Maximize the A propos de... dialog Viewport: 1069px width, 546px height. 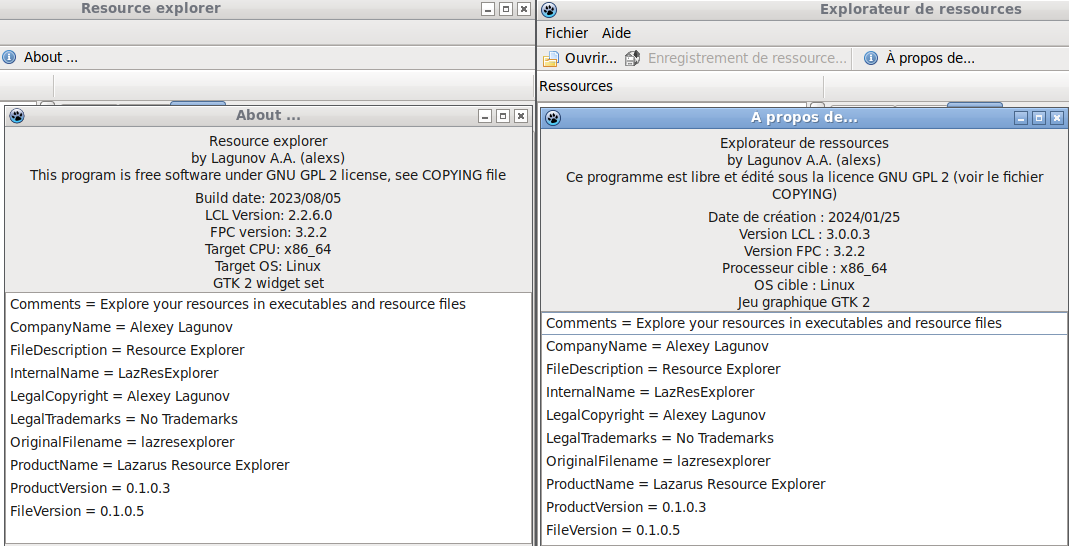[1038, 118]
